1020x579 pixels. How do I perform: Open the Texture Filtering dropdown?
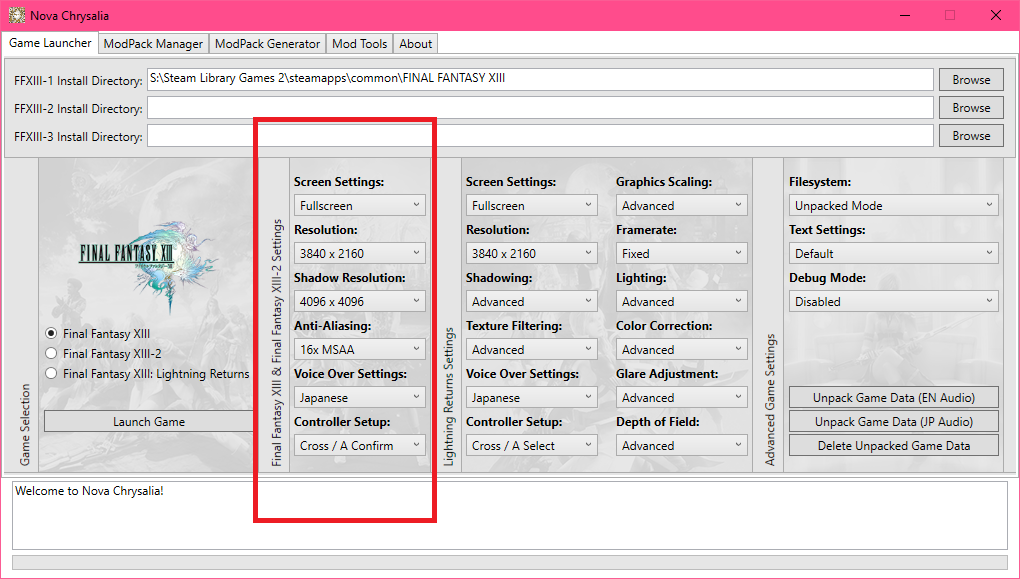531,350
